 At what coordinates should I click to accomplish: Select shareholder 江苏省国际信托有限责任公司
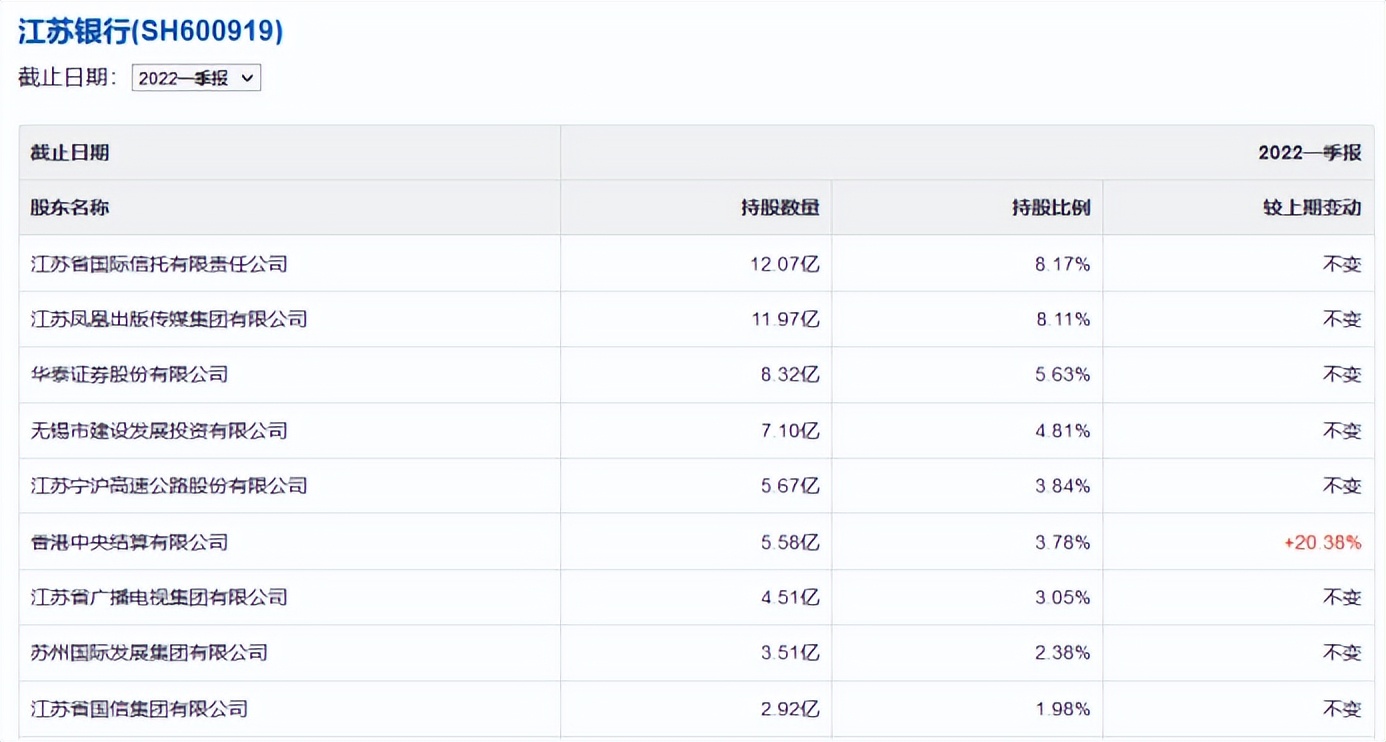(x=159, y=264)
